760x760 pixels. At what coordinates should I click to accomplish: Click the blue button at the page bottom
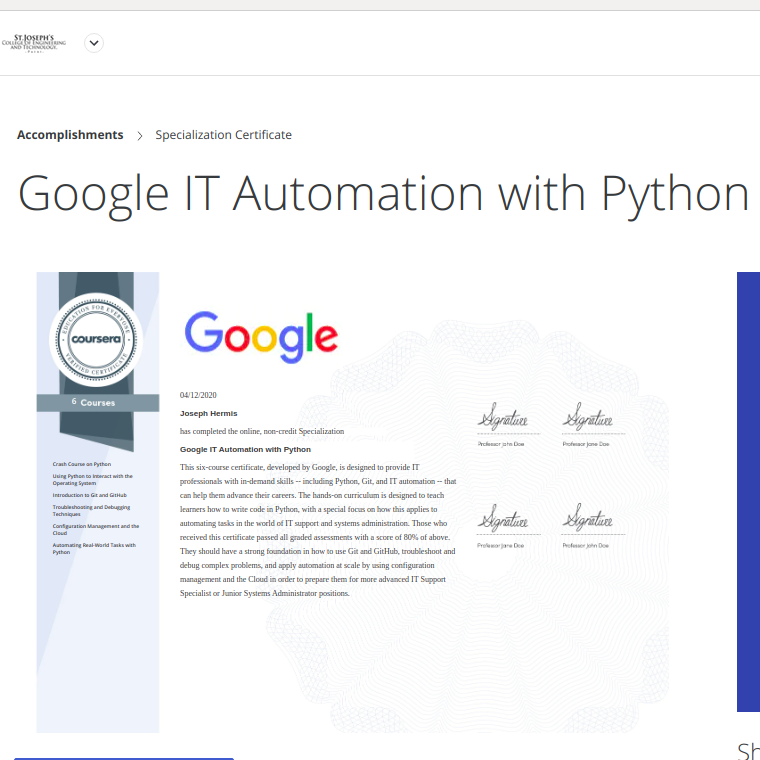coord(124,759)
